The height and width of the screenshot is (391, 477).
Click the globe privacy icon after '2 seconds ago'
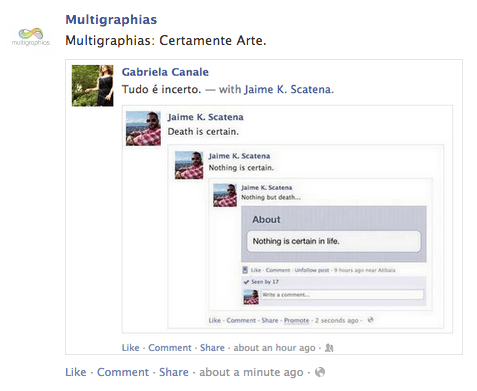[x=370, y=320]
